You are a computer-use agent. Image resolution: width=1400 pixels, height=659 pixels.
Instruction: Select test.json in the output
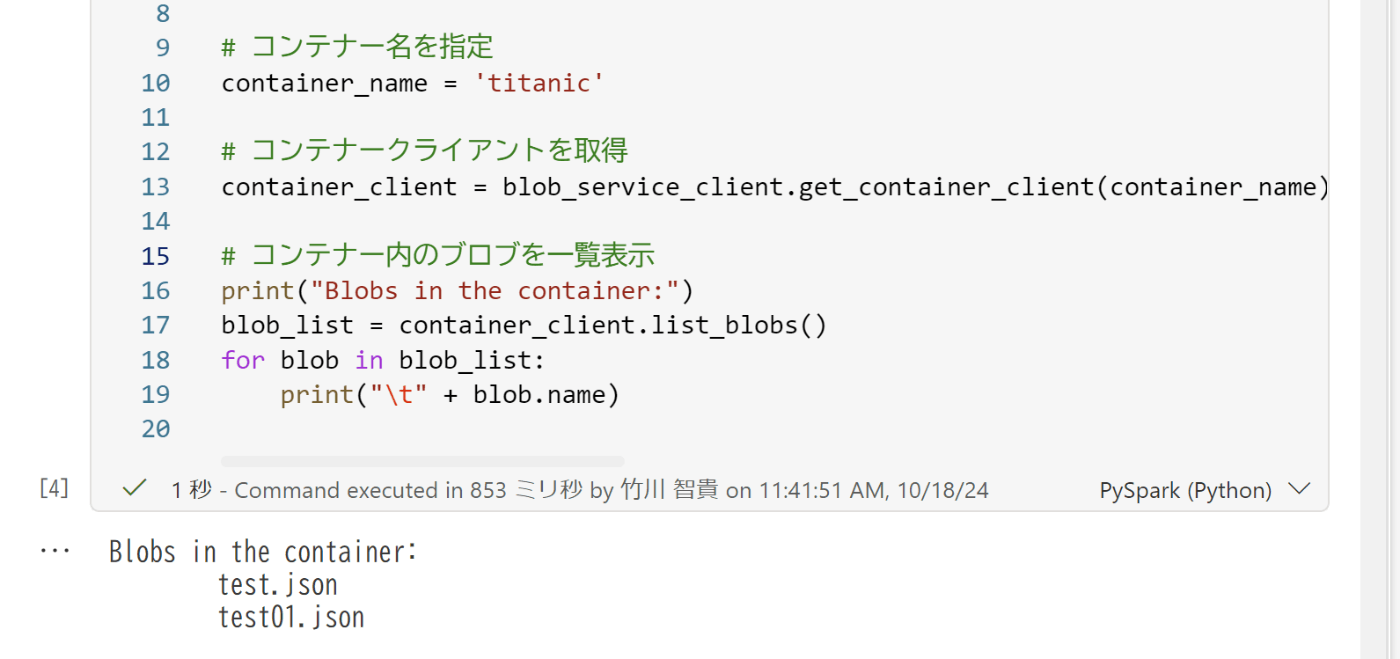(x=278, y=585)
